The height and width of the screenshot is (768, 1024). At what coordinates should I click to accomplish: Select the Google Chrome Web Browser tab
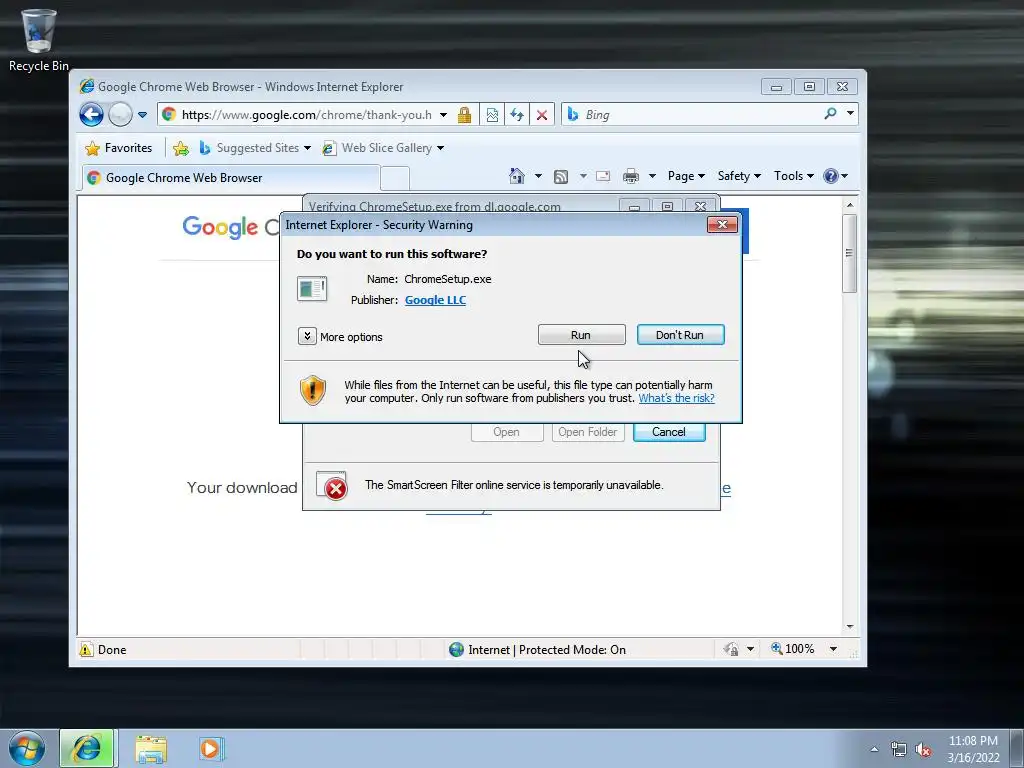(x=231, y=178)
